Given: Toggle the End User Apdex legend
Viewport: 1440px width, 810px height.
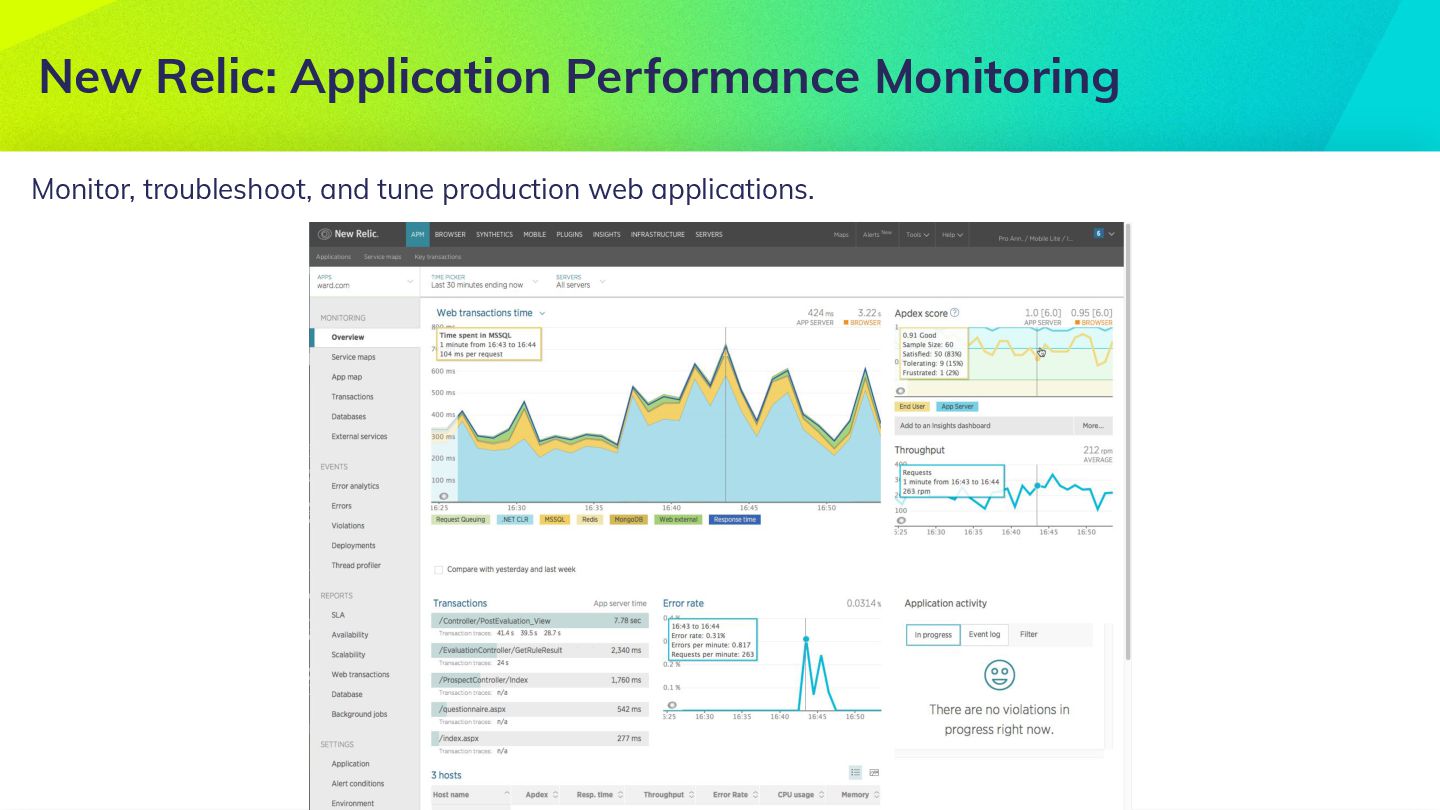Looking at the screenshot, I should tap(912, 407).
